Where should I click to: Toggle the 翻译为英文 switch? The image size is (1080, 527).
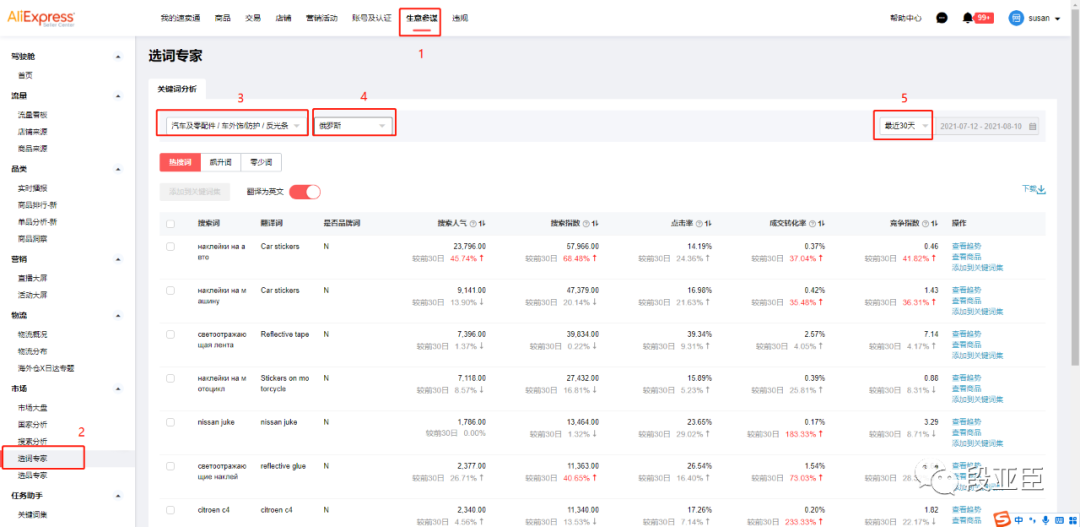click(305, 192)
